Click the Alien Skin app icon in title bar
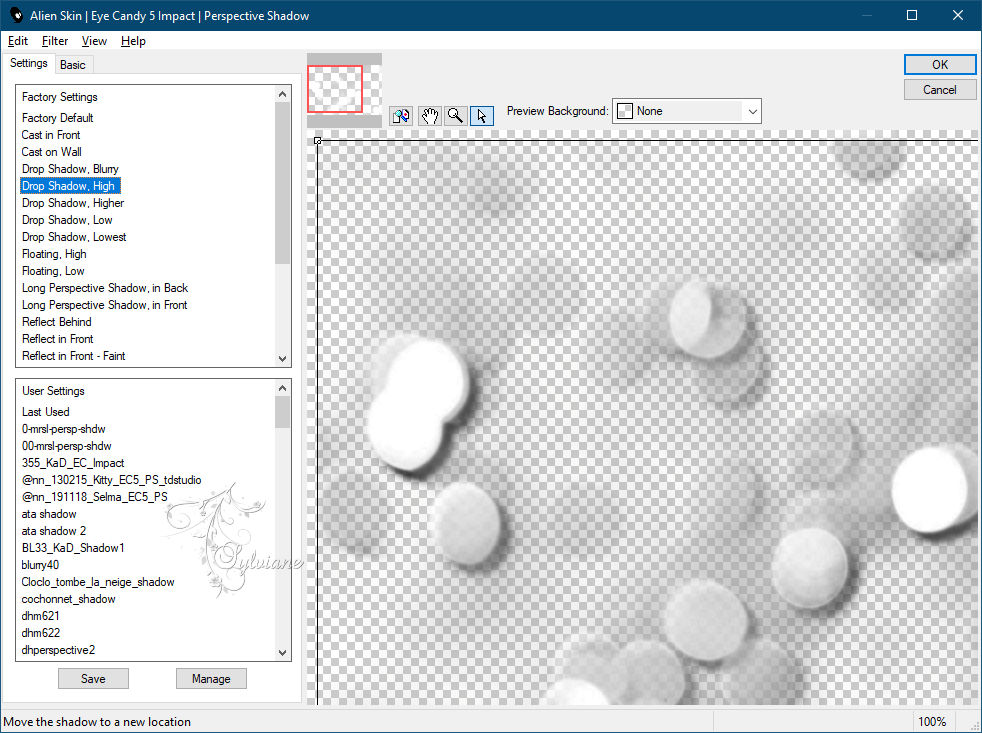The width and height of the screenshot is (982, 733). [x=16, y=15]
